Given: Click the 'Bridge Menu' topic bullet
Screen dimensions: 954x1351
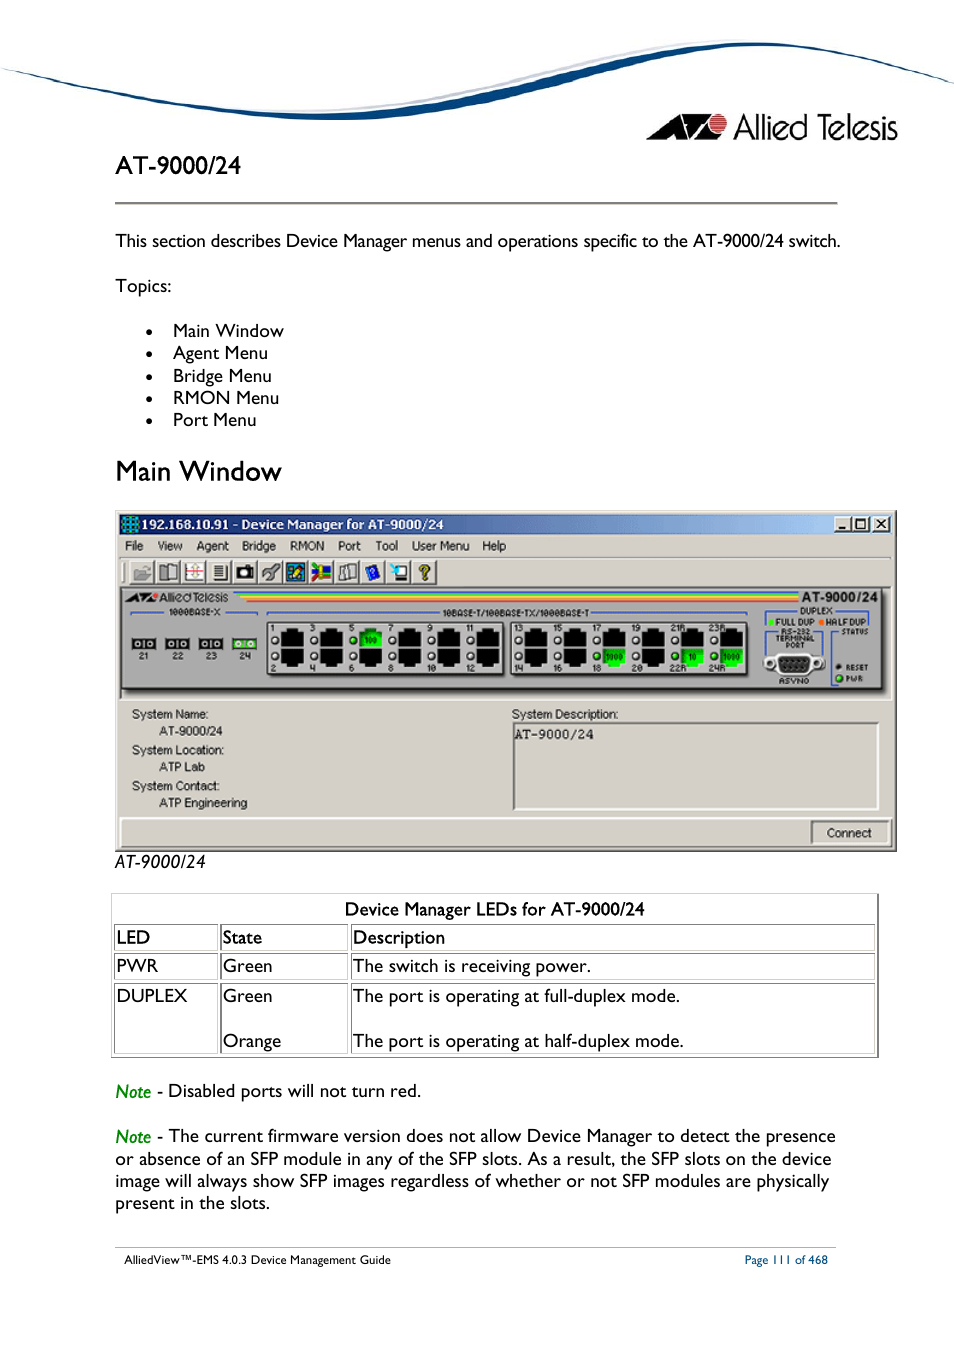Looking at the screenshot, I should (x=222, y=376).
